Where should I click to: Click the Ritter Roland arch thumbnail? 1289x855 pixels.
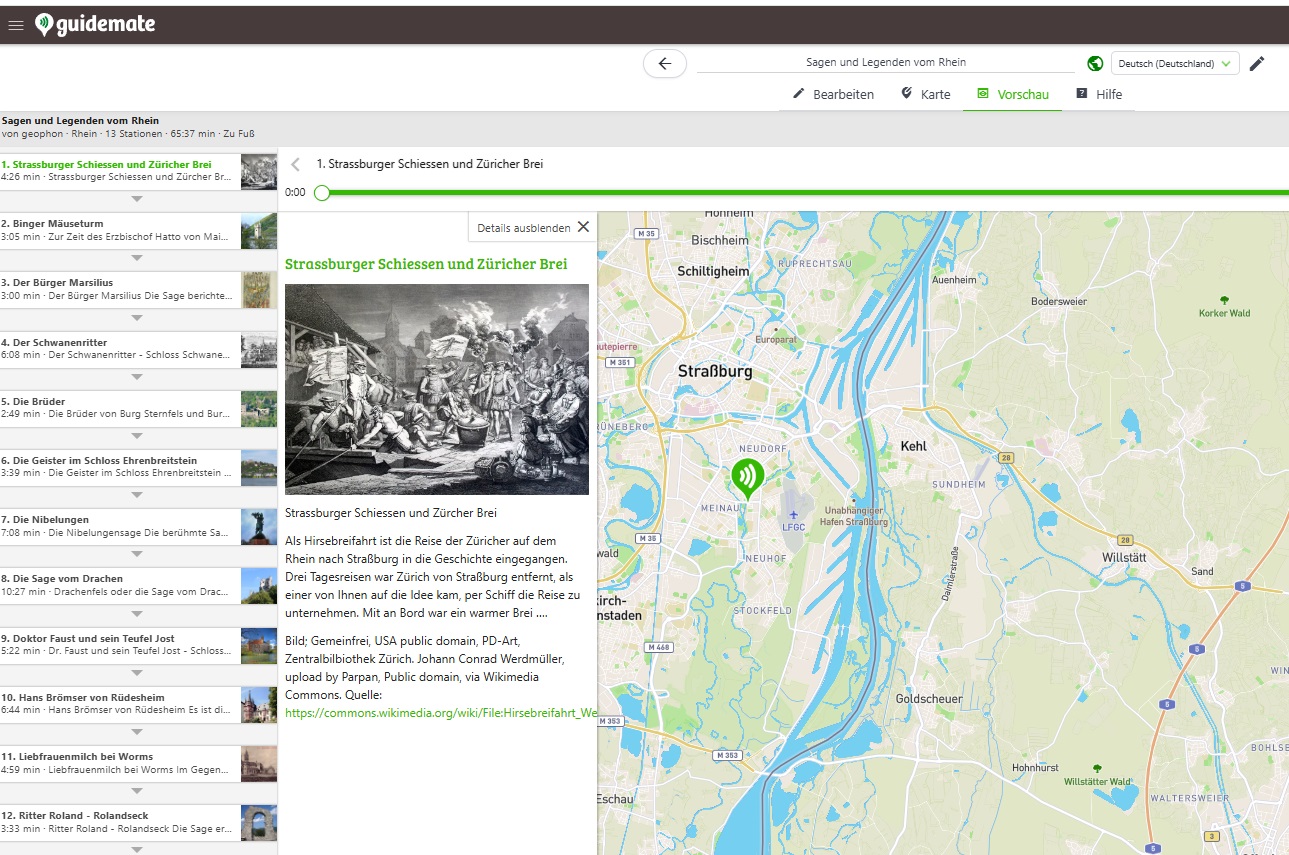pyautogui.click(x=259, y=822)
